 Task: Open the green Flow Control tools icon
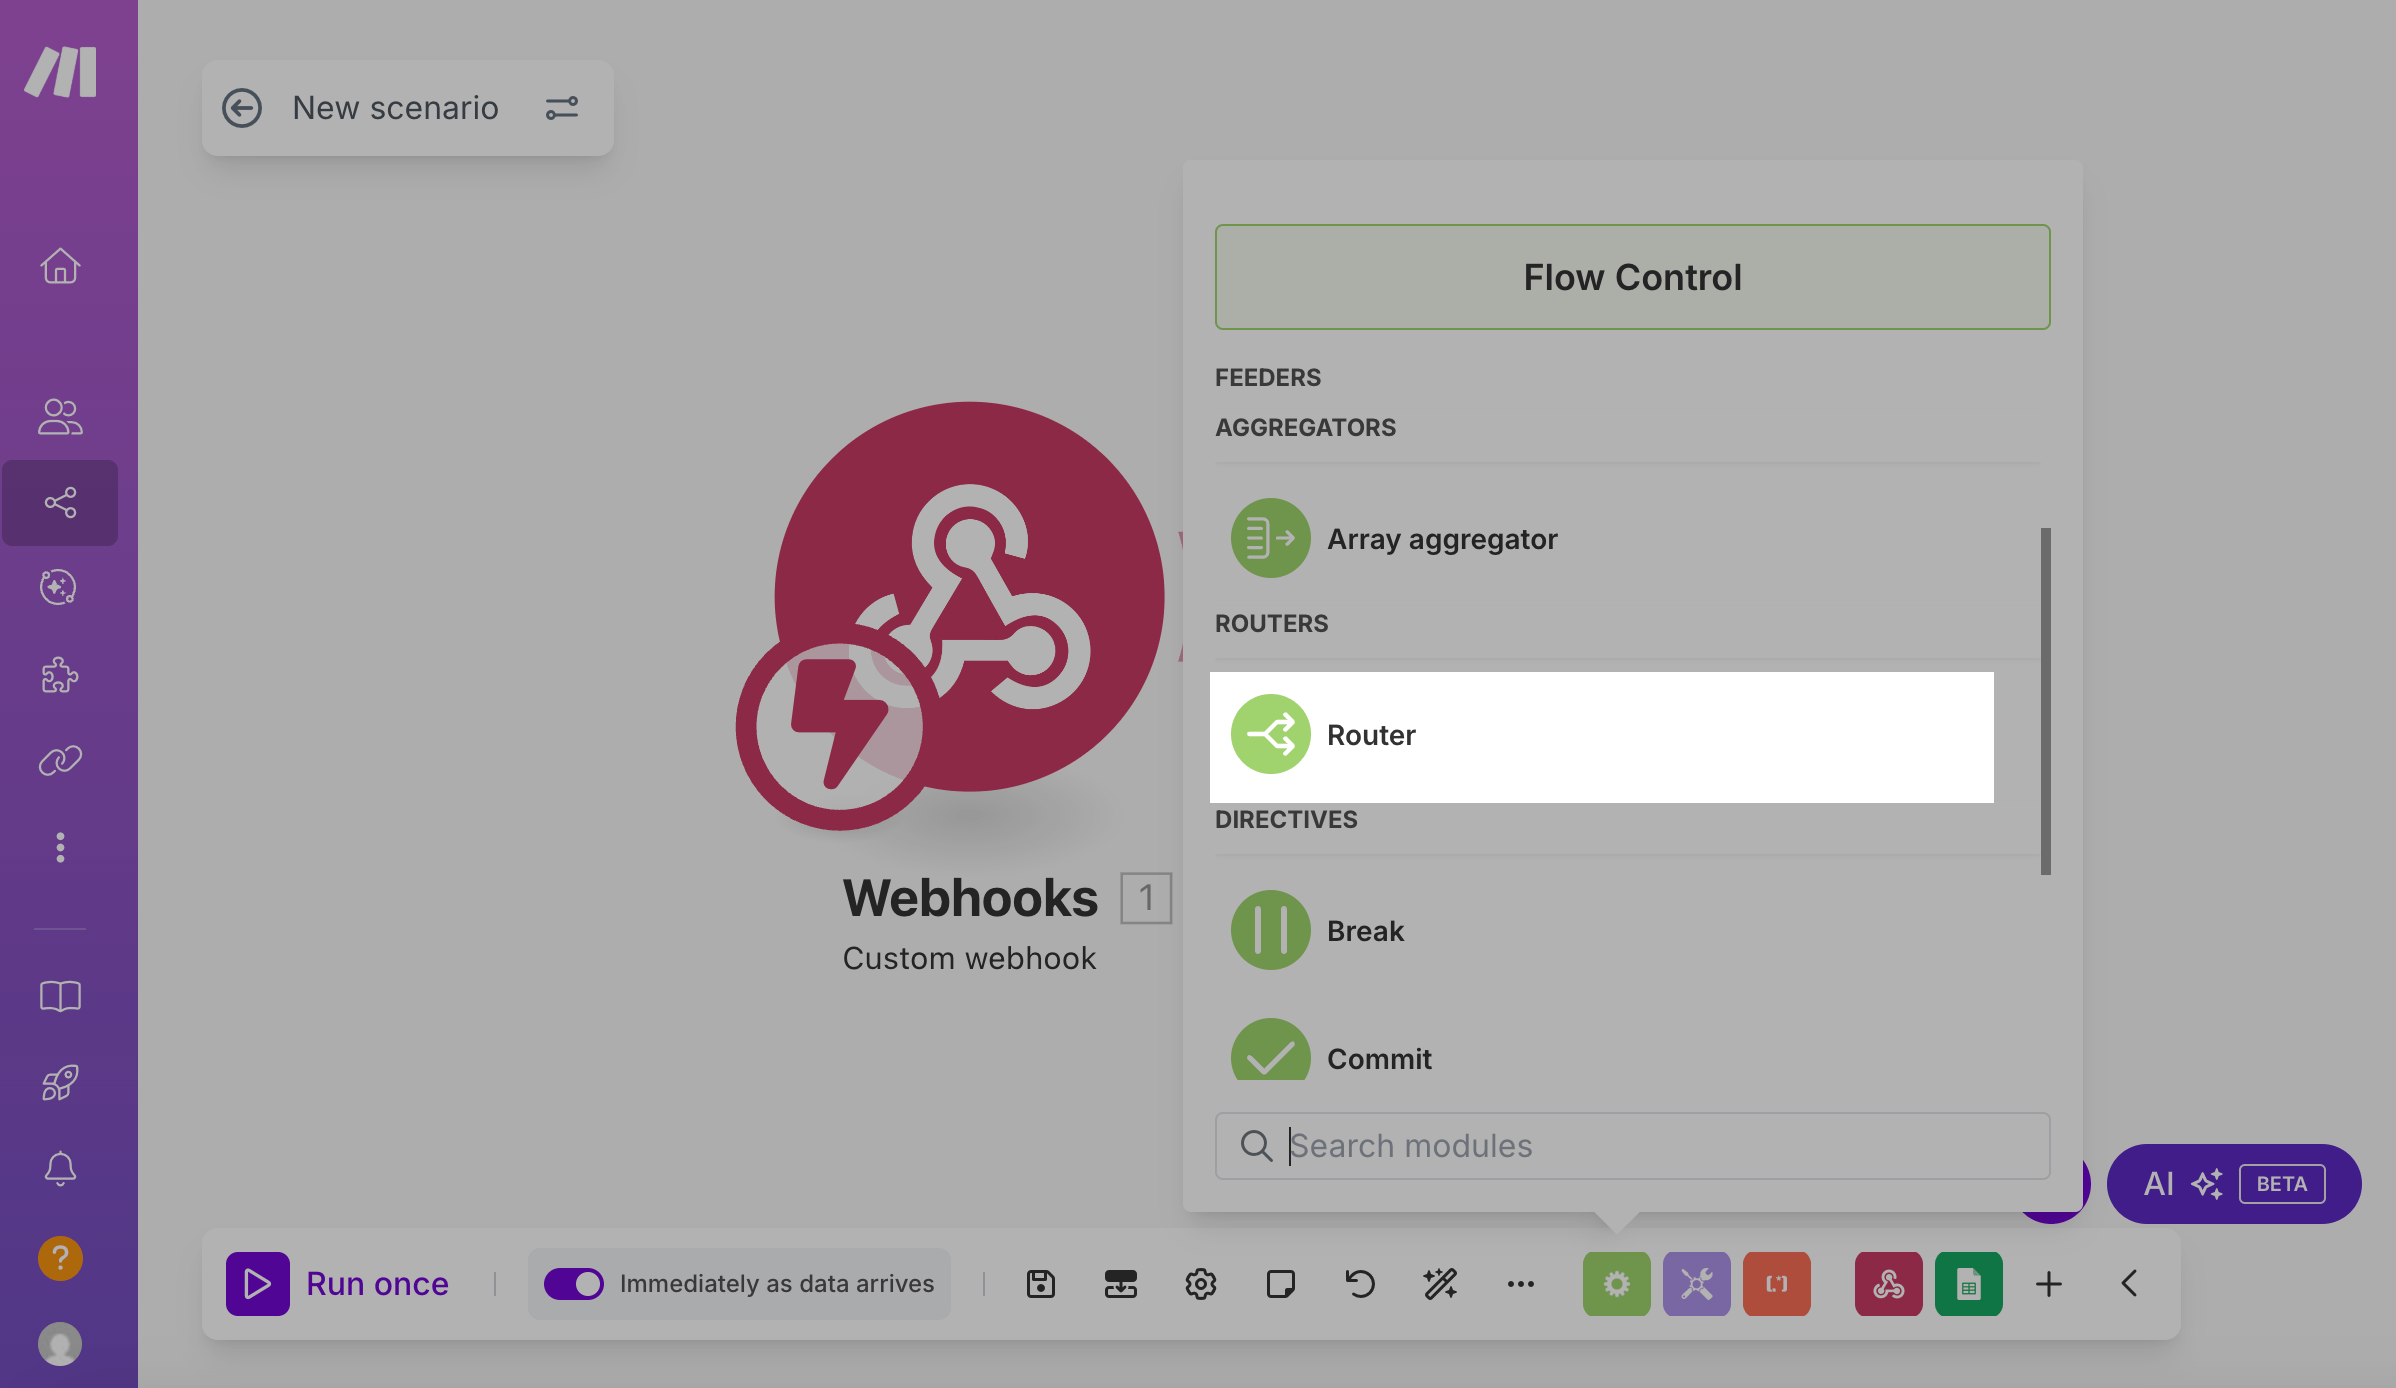pyautogui.click(x=1616, y=1284)
